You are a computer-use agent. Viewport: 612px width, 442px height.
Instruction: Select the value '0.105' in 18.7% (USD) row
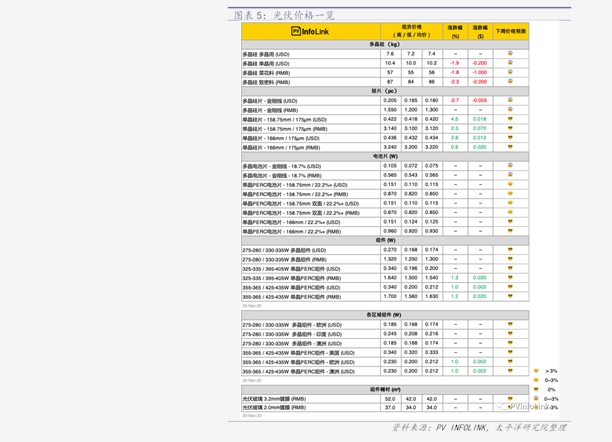[x=390, y=166]
